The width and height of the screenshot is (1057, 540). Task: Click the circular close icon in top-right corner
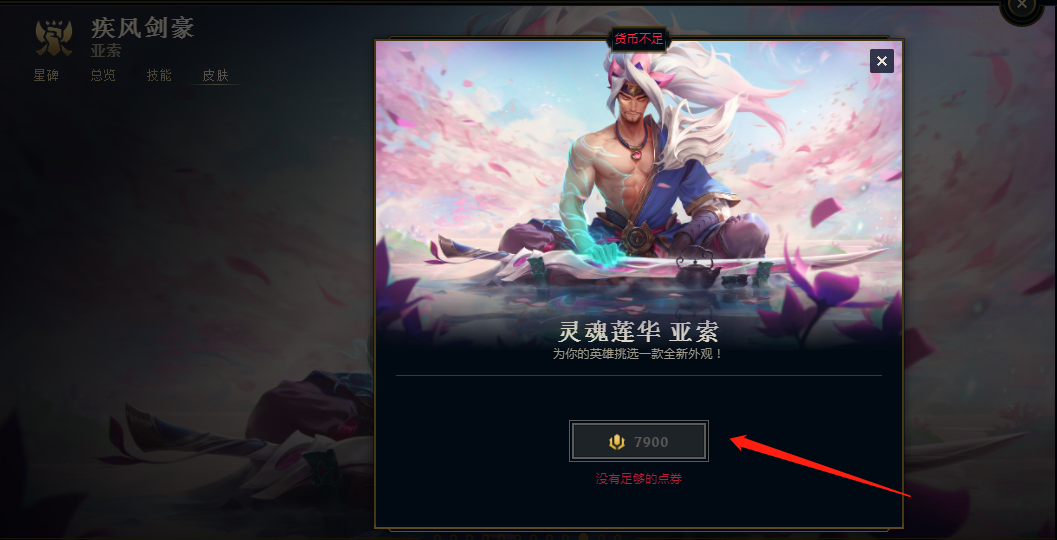tap(1022, 5)
